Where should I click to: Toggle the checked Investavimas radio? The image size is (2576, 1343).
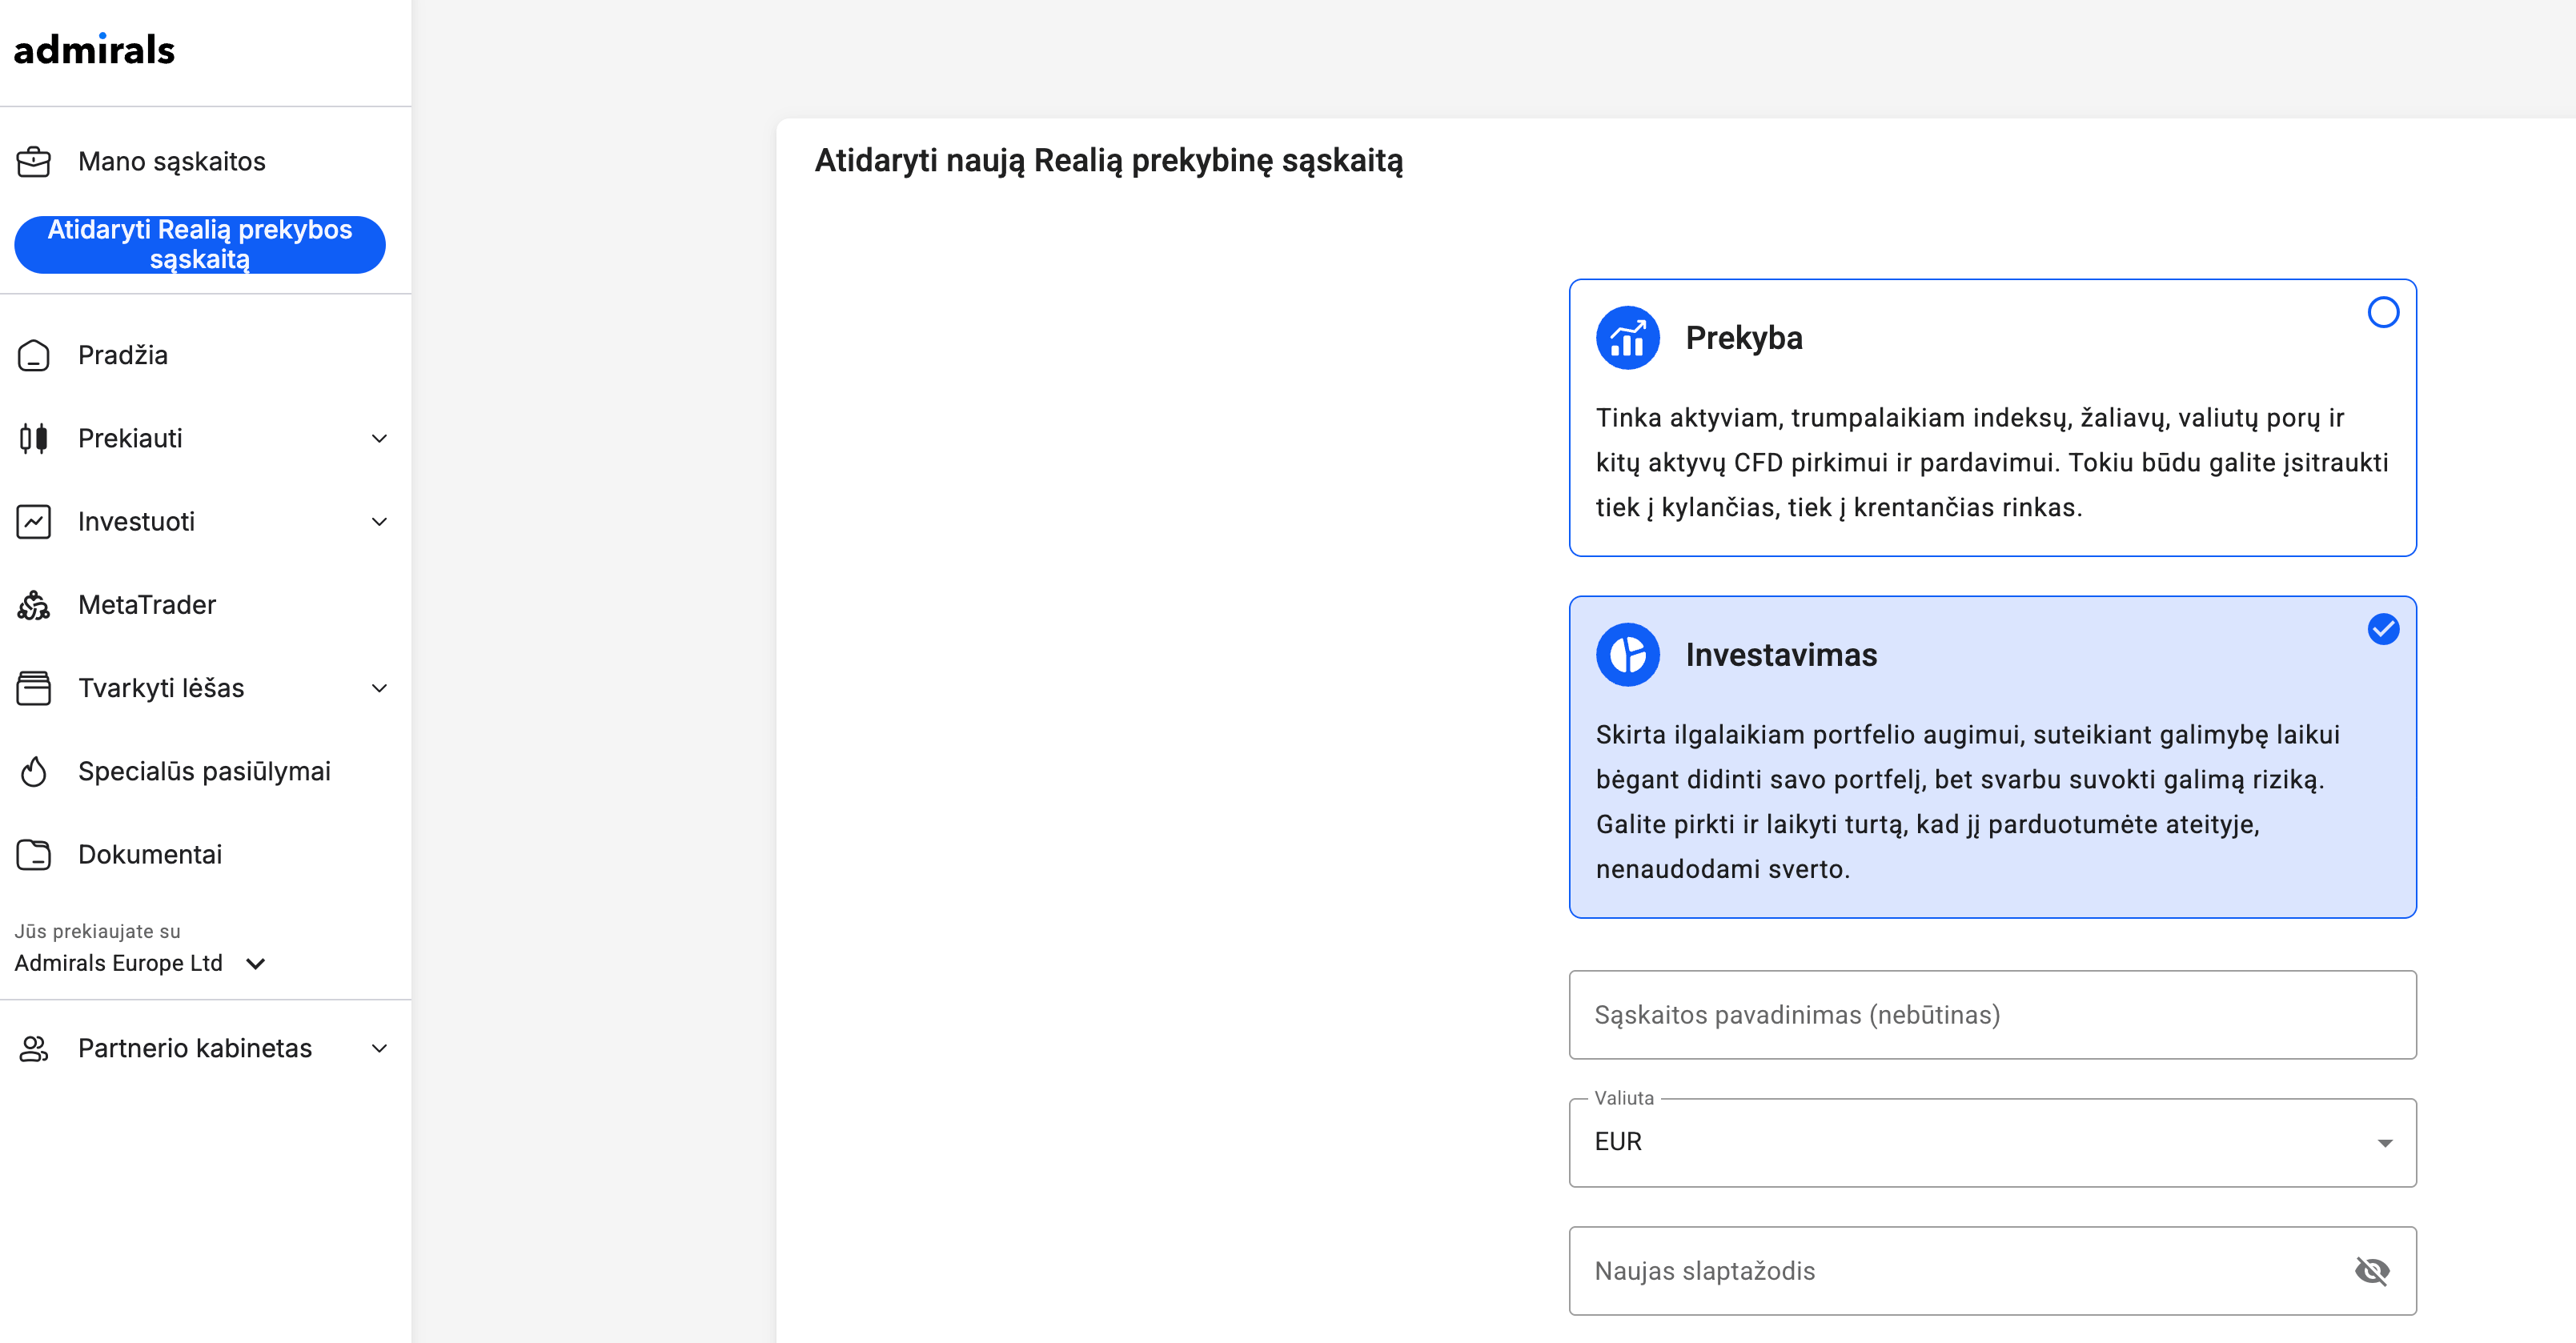click(2383, 629)
